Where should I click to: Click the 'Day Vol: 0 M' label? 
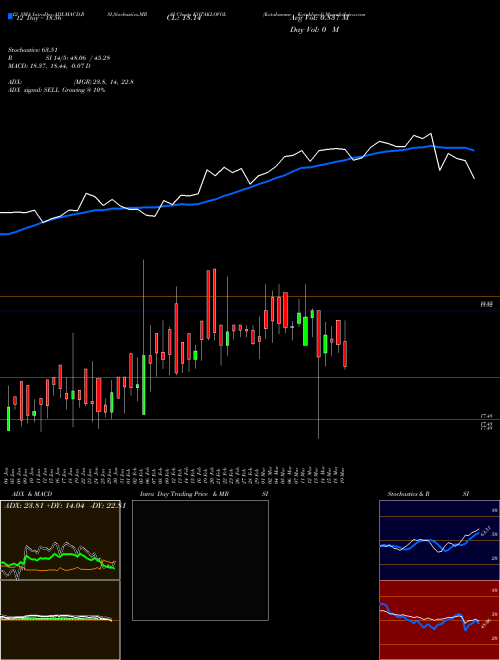coord(314,30)
